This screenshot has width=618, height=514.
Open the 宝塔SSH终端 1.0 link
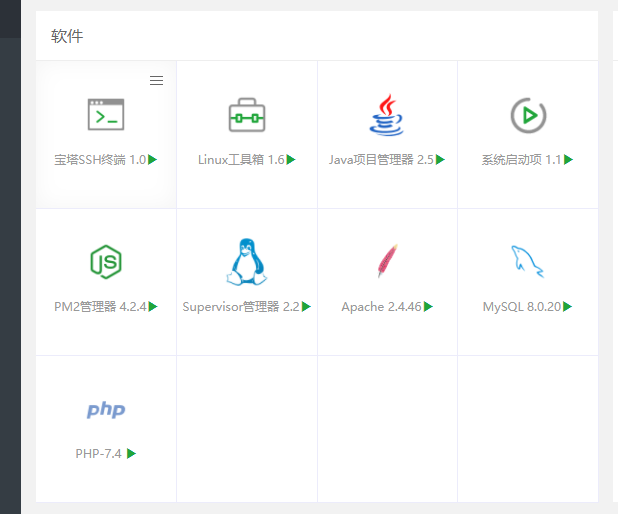pyautogui.click(x=100, y=160)
